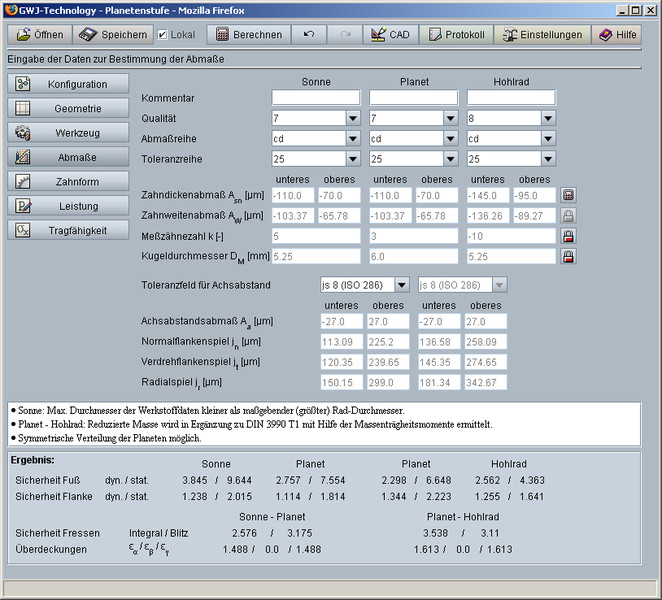Click the calculator icon beside Zahndickenabmaß row

point(569,196)
